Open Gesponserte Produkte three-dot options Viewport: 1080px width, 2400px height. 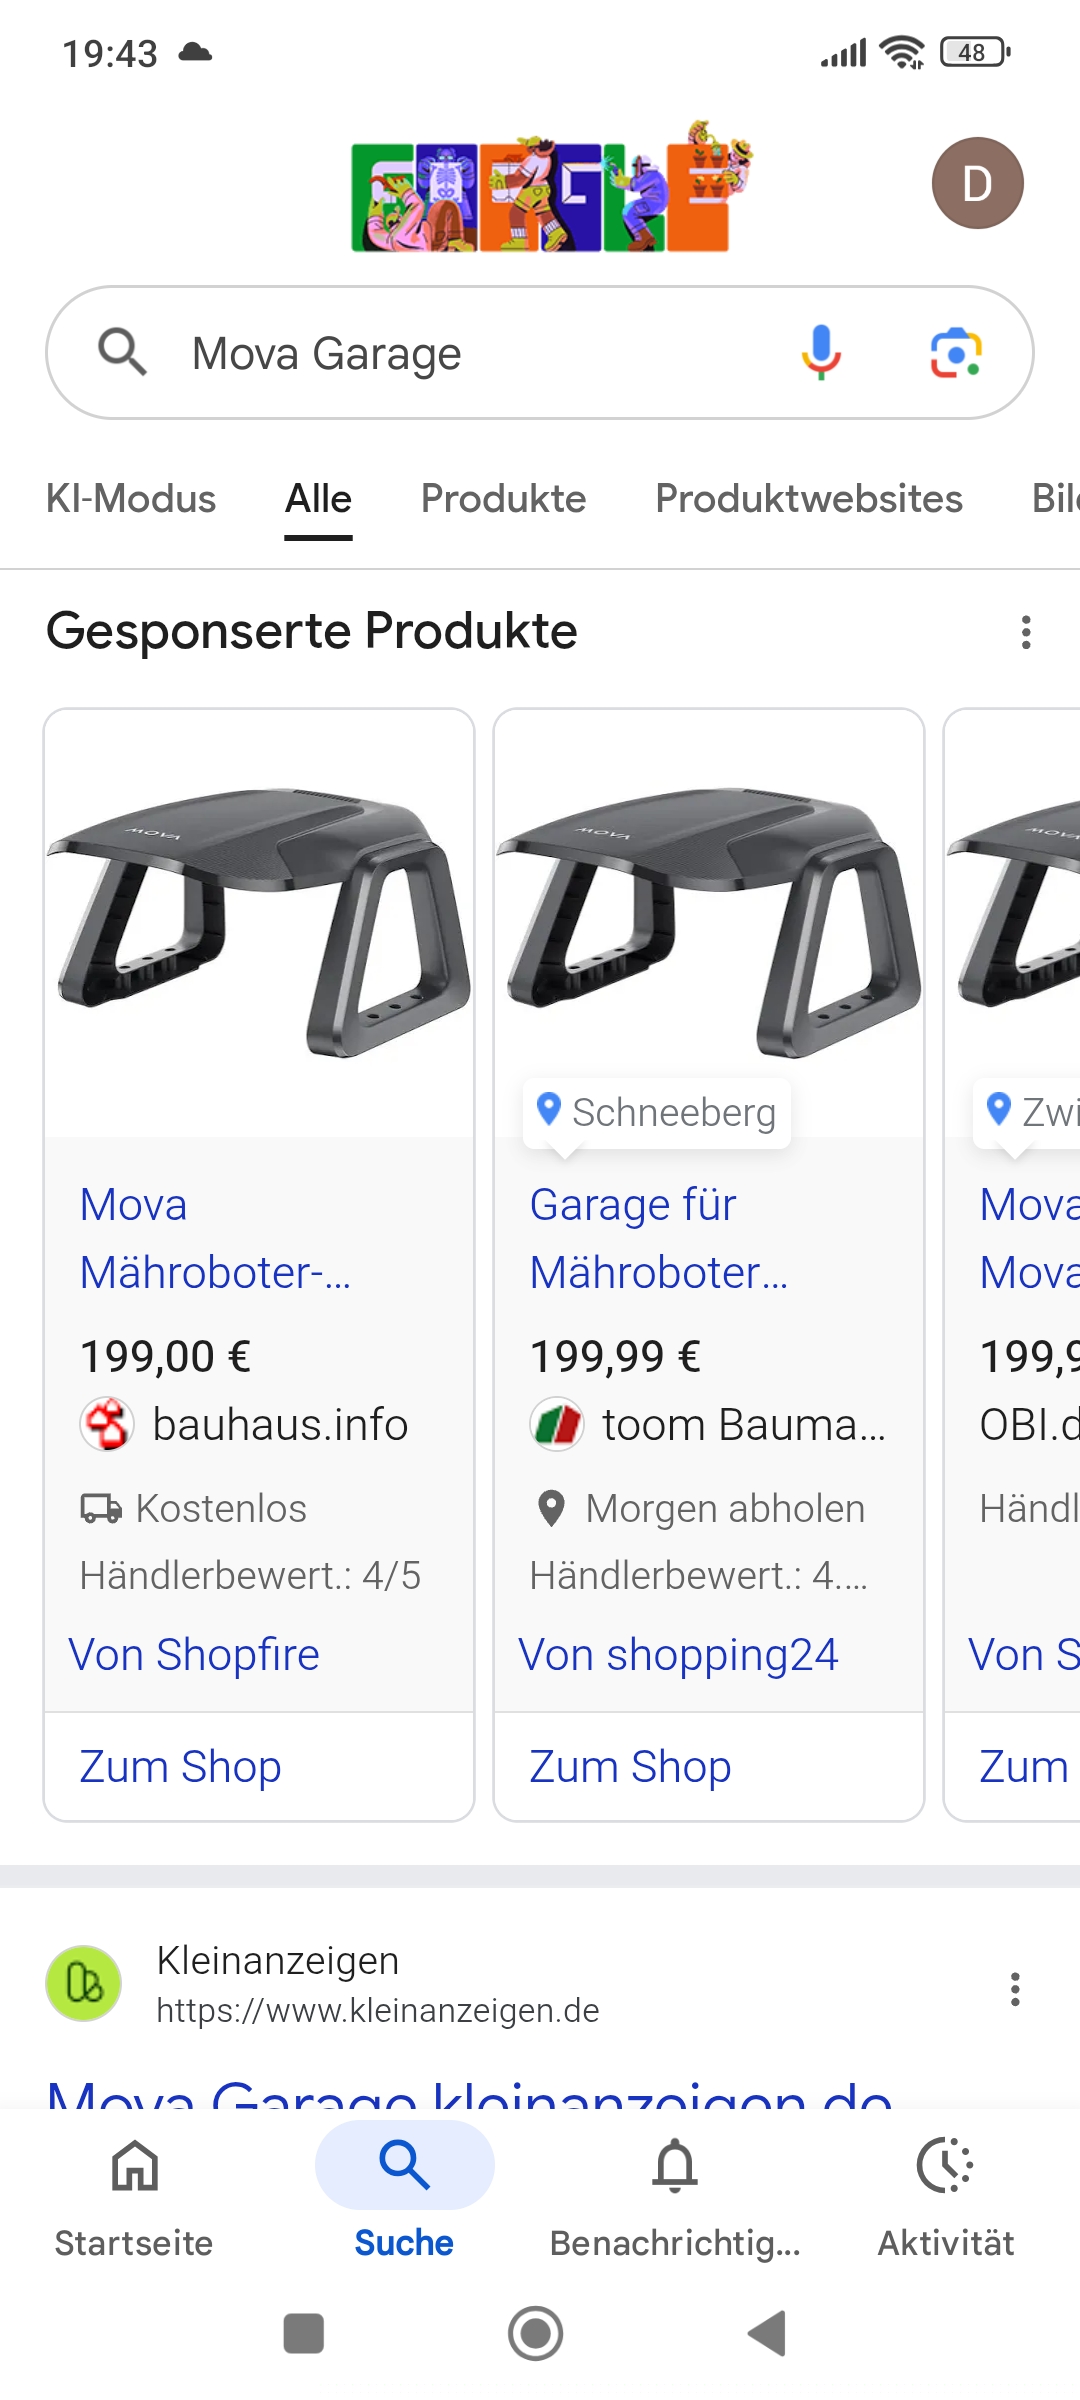(x=1026, y=632)
